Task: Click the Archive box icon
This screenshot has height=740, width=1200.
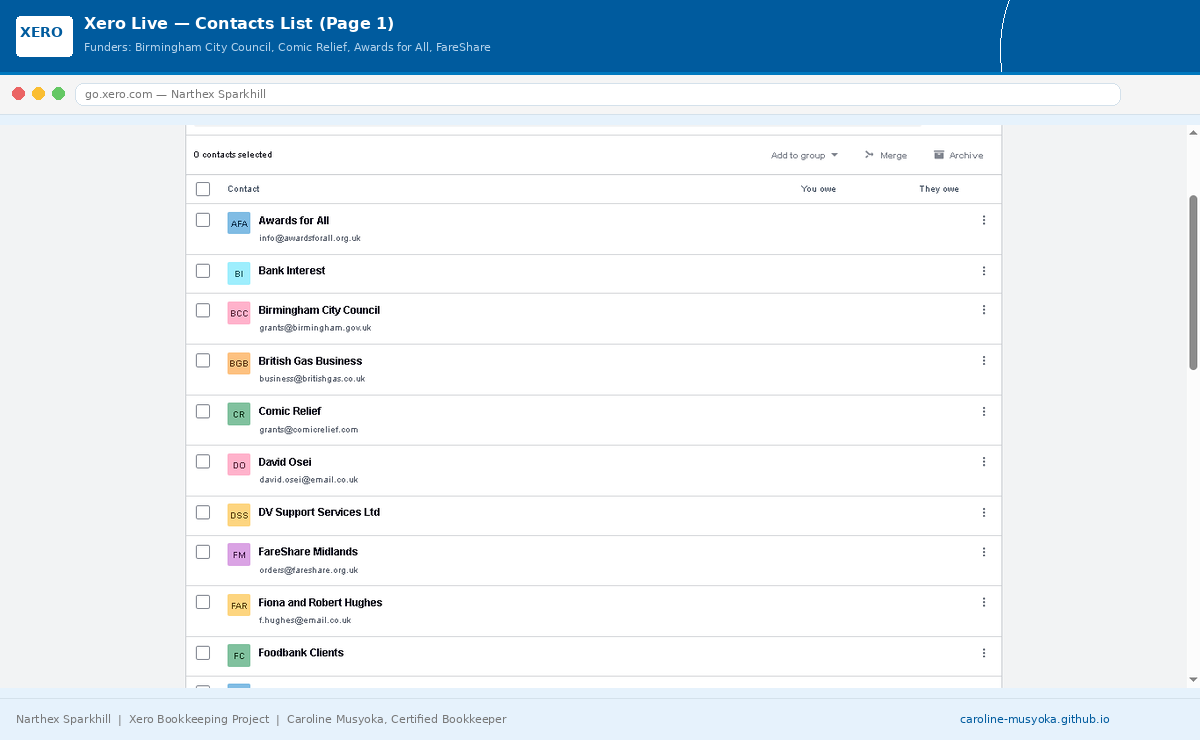Action: 939,155
